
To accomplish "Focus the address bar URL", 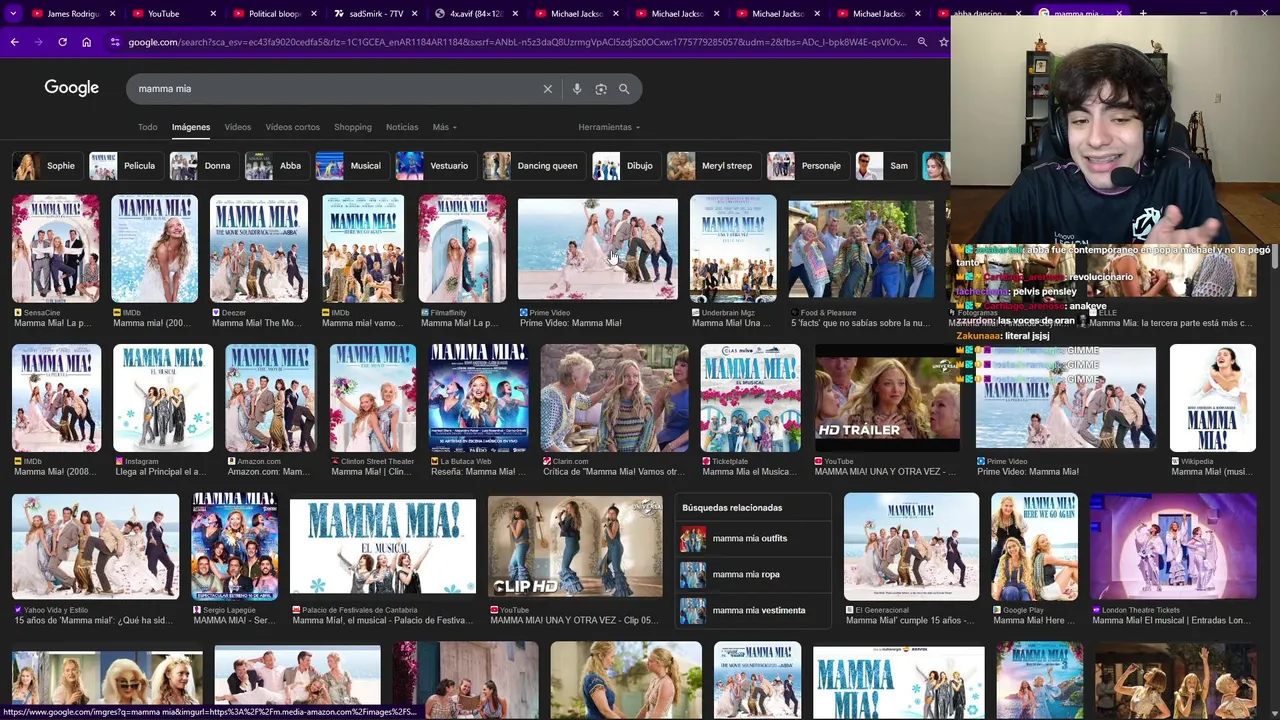I will [517, 42].
